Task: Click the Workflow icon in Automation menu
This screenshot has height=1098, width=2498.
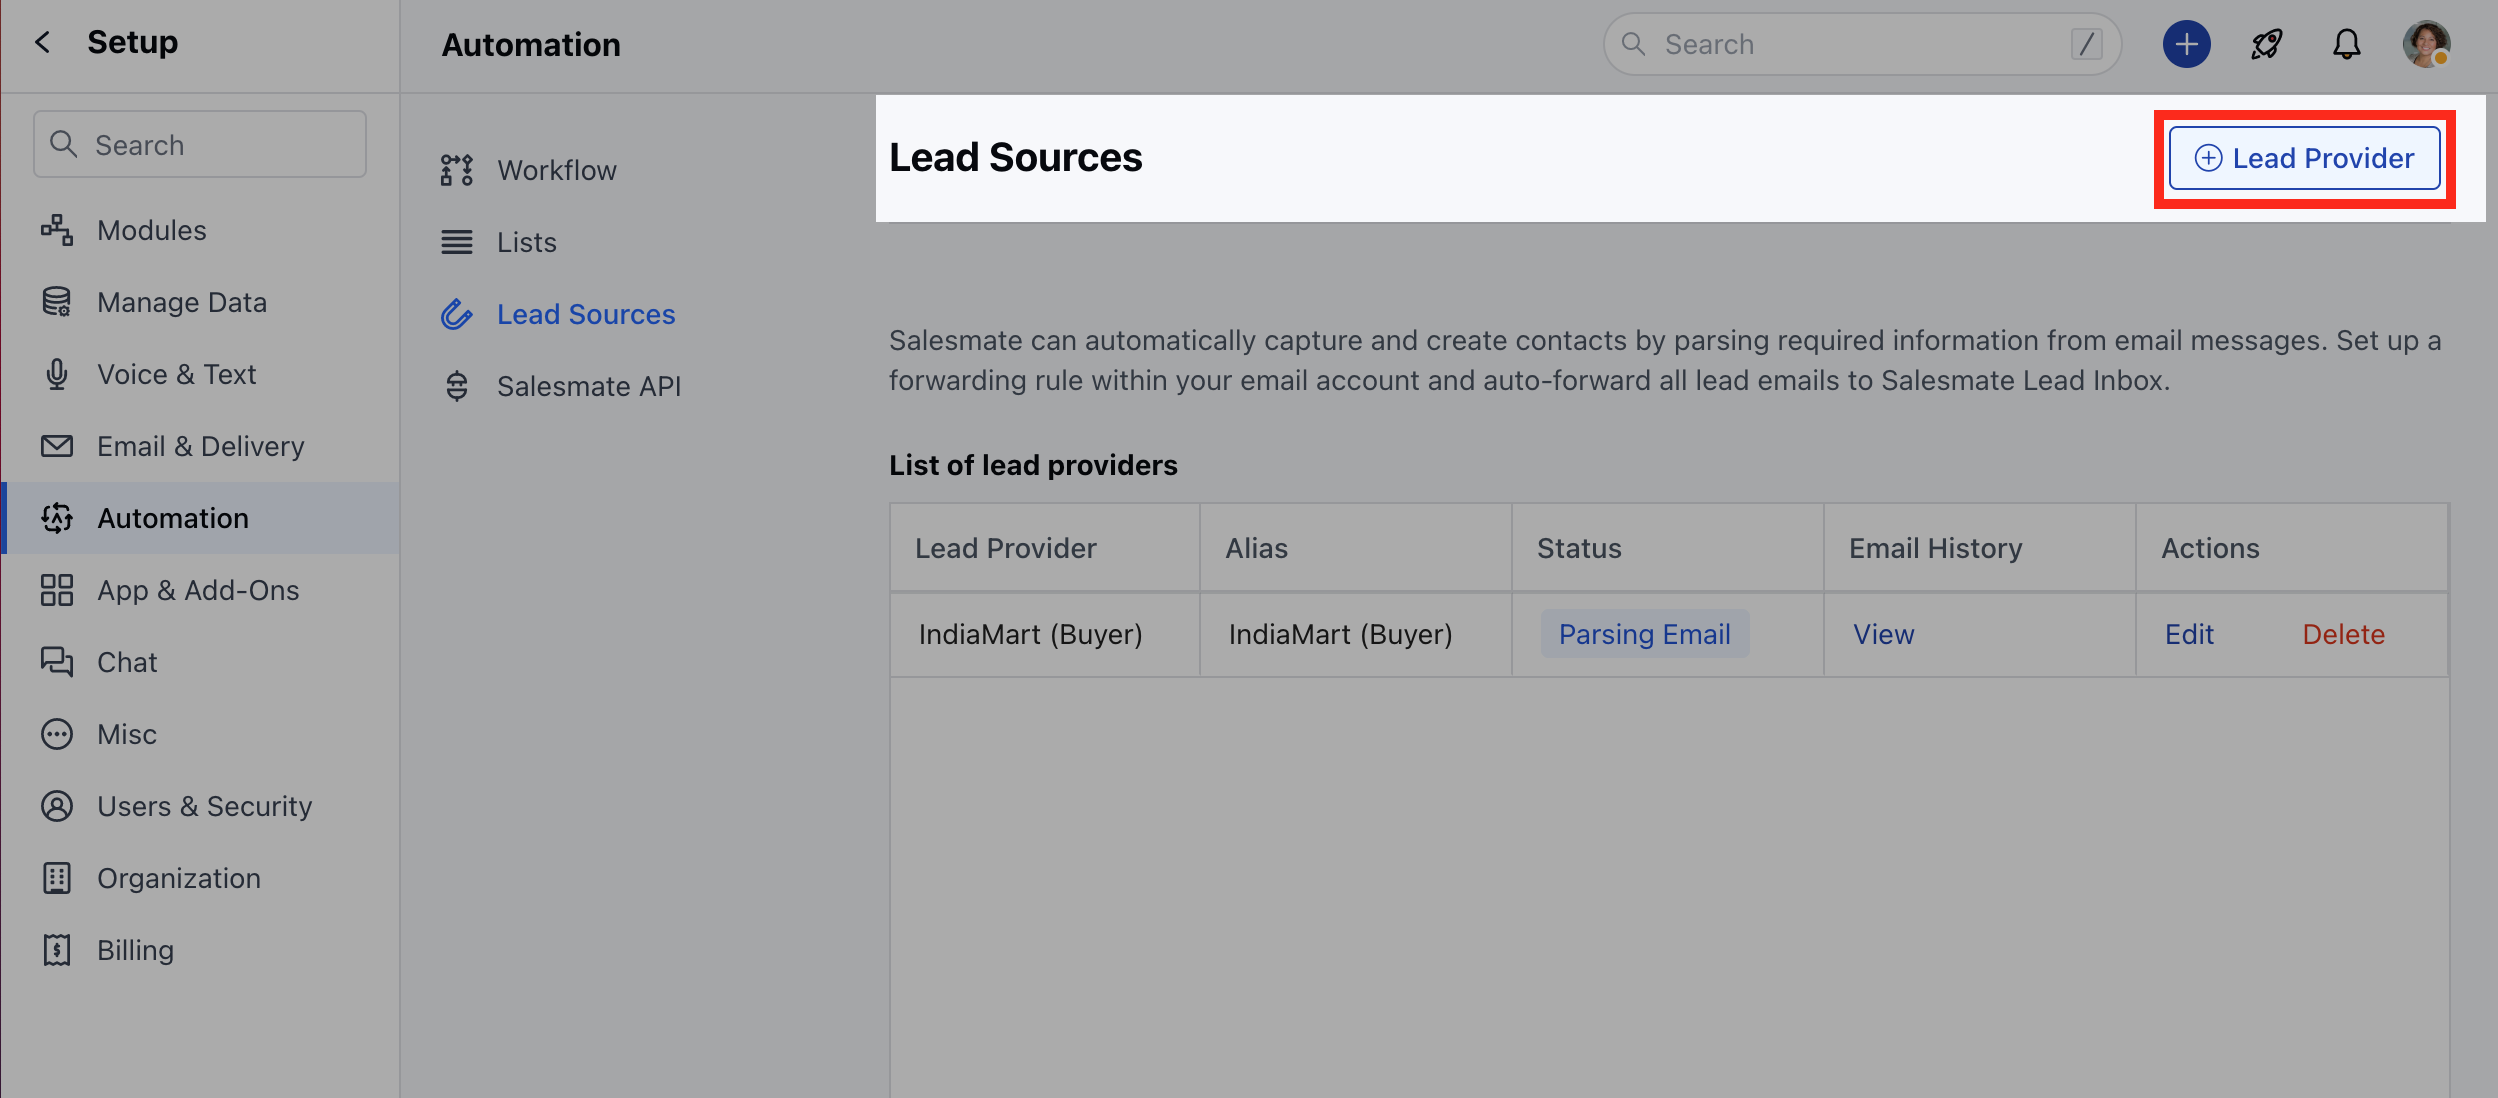Action: pyautogui.click(x=457, y=170)
